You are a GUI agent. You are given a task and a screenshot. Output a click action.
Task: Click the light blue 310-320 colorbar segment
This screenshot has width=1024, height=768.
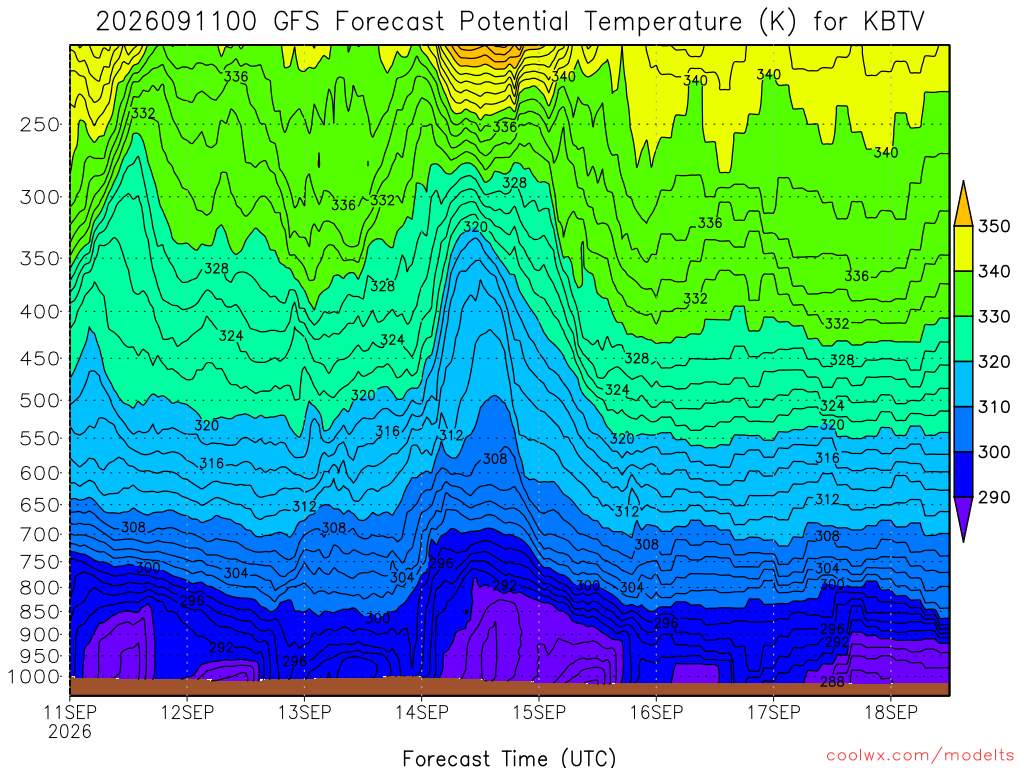pyautogui.click(x=963, y=384)
